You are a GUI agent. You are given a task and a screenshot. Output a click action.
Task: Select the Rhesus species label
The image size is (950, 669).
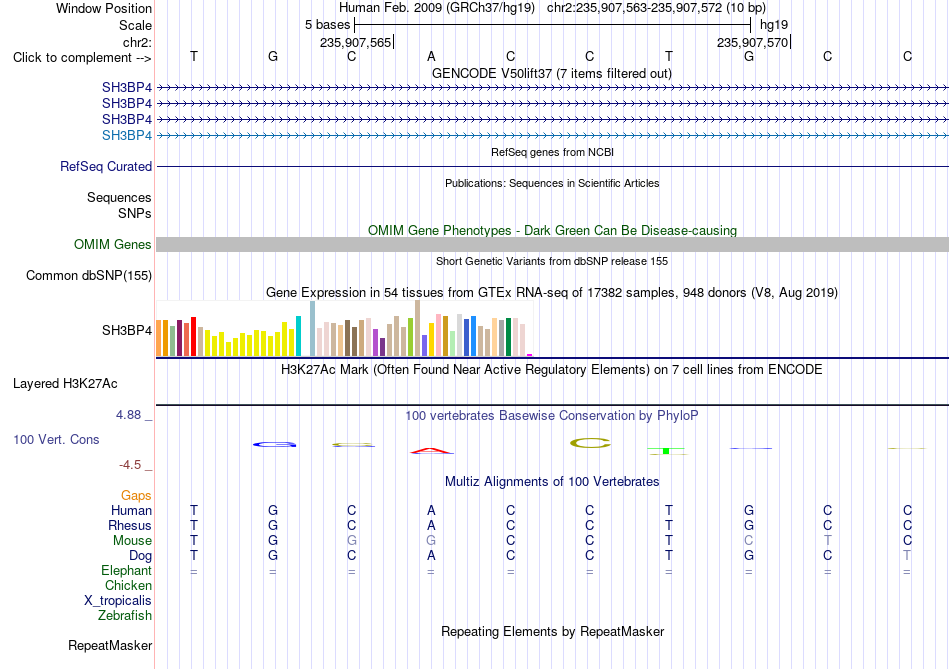click(x=130, y=525)
